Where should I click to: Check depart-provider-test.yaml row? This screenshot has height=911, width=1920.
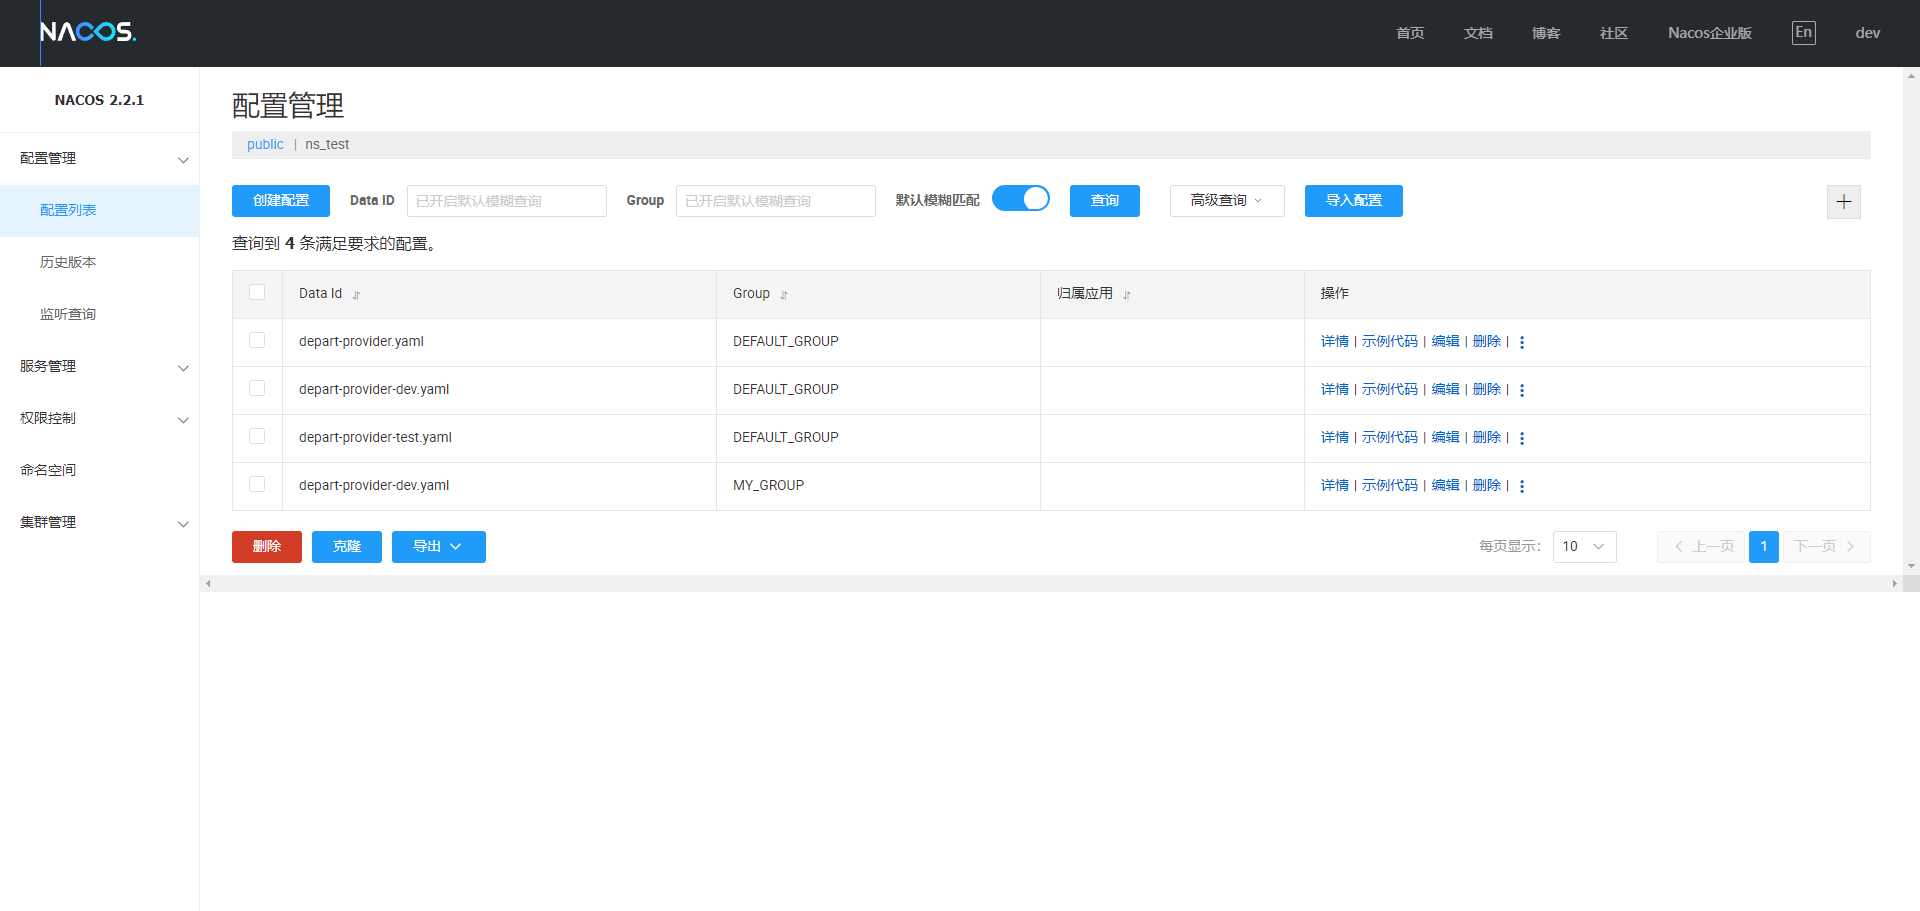click(x=257, y=436)
